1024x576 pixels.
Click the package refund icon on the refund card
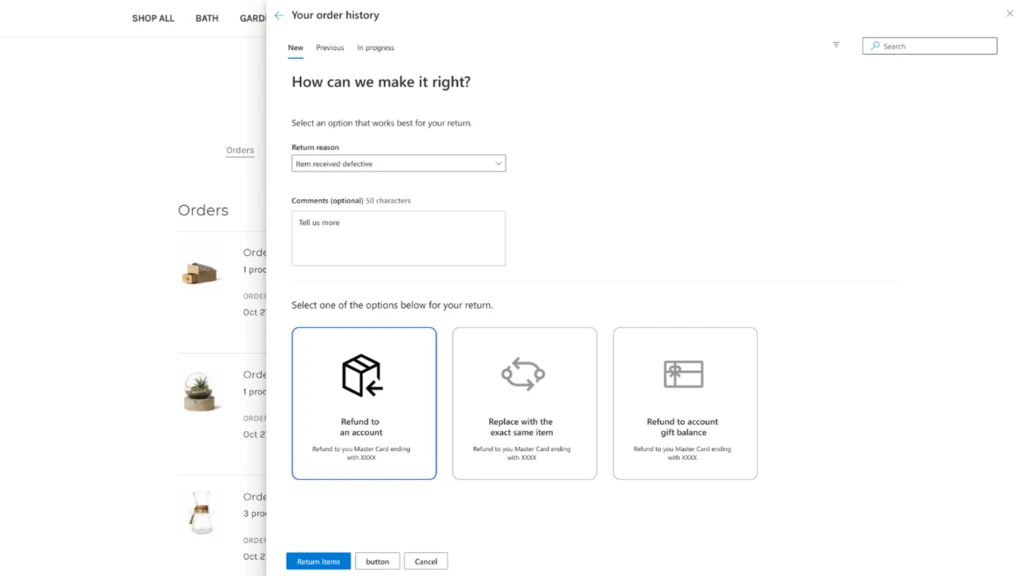[x=364, y=373]
